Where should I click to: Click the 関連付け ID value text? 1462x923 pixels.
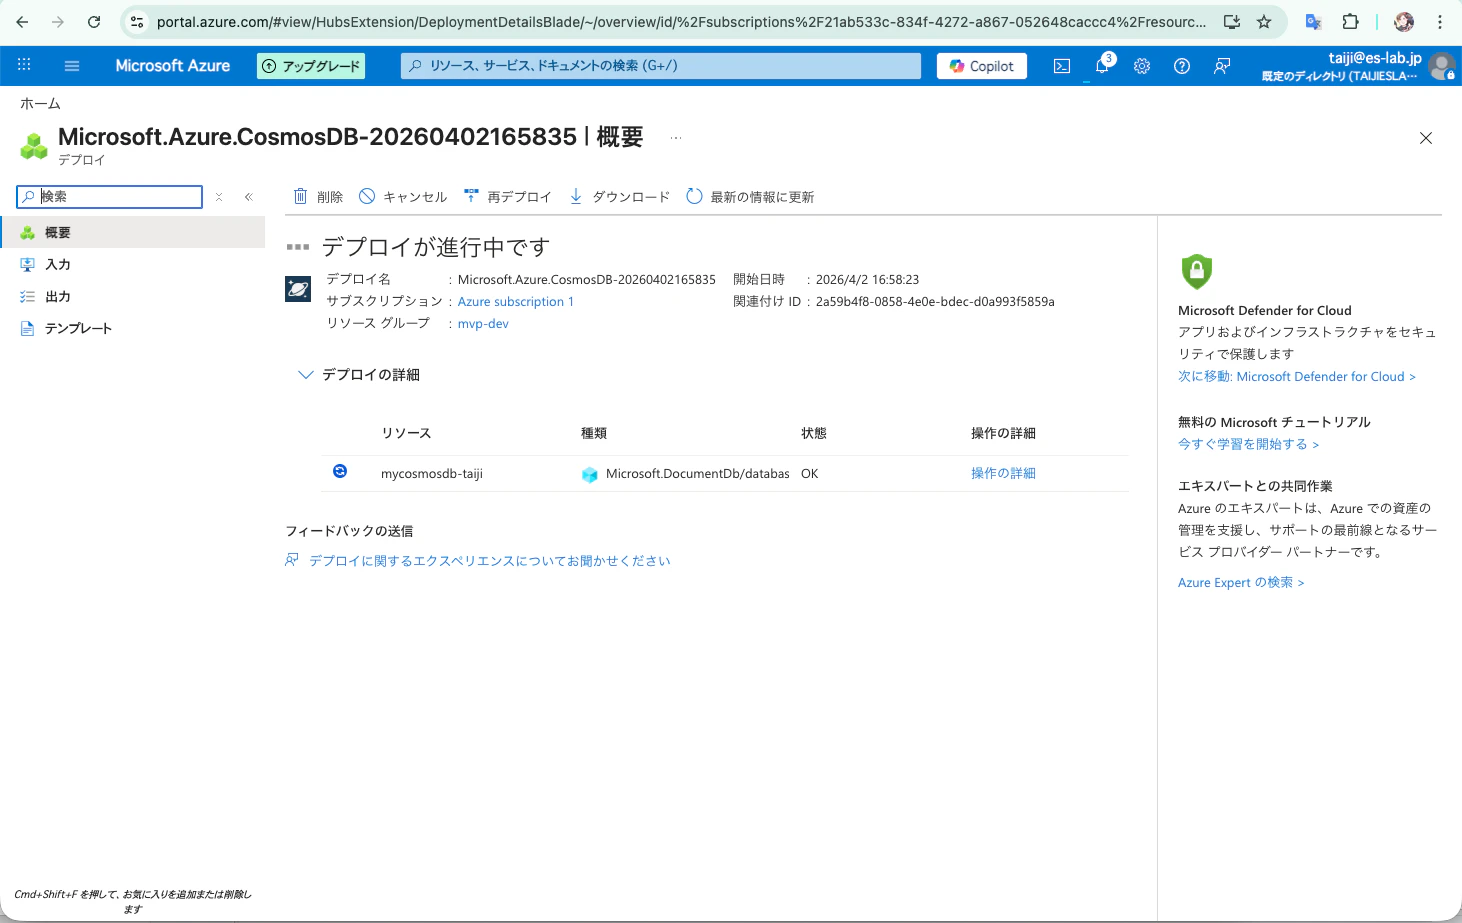coord(935,301)
